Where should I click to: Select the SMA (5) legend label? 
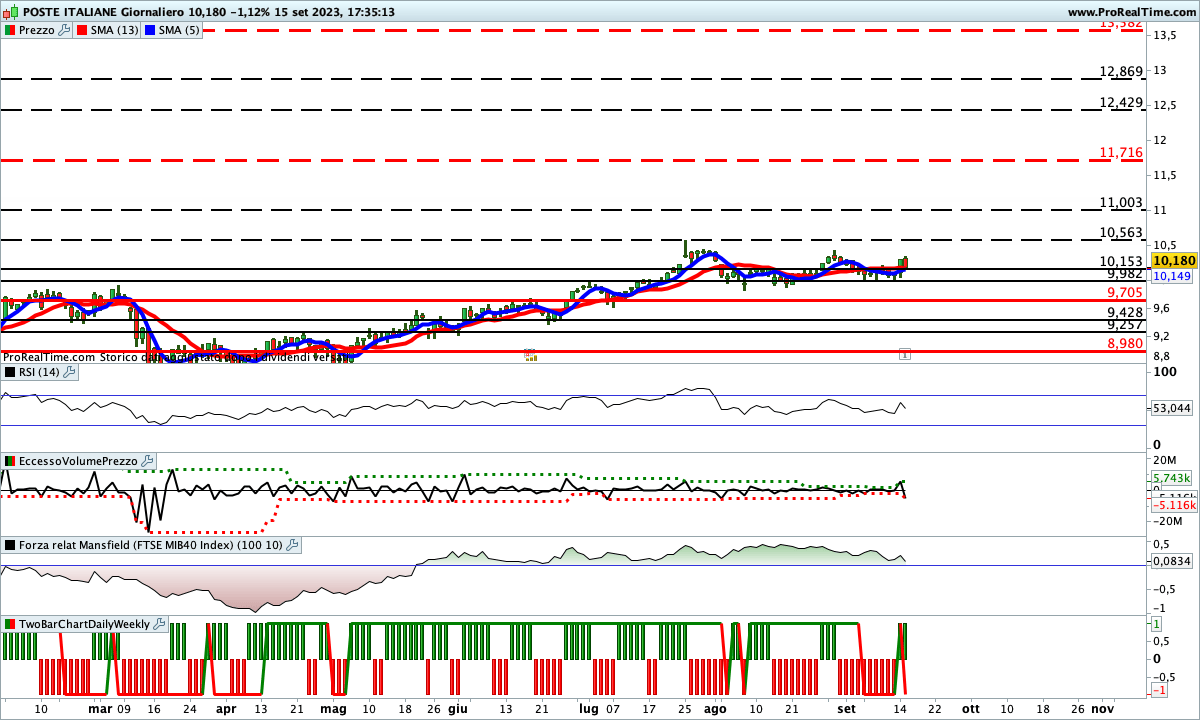(x=179, y=30)
